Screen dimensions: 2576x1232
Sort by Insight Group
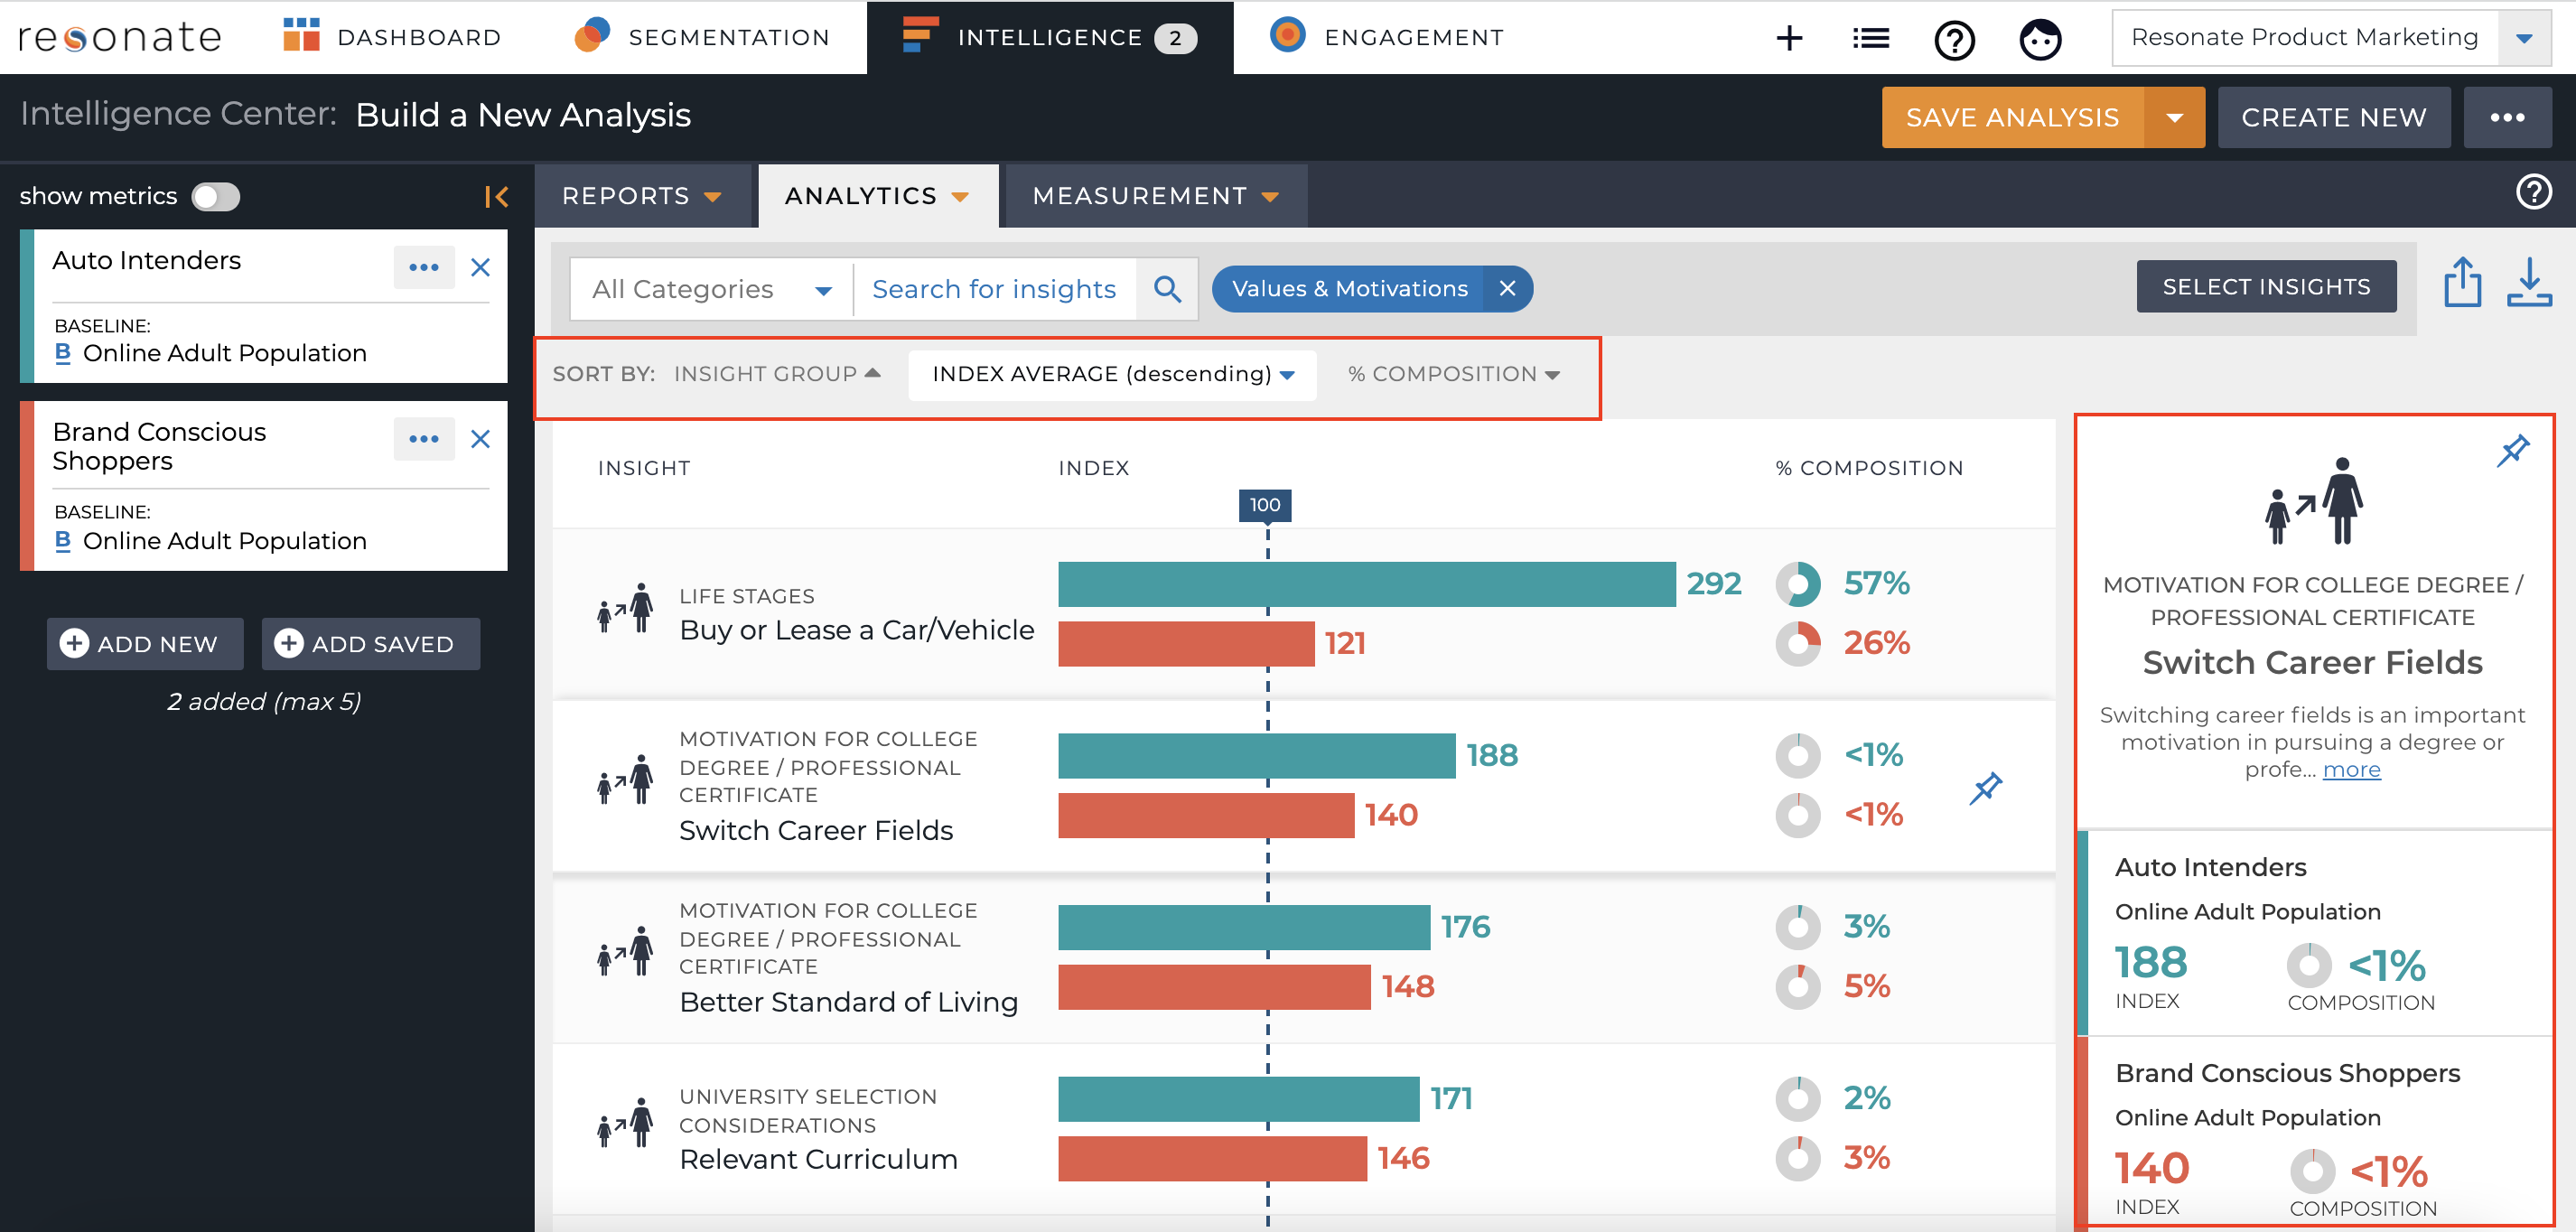pos(776,374)
